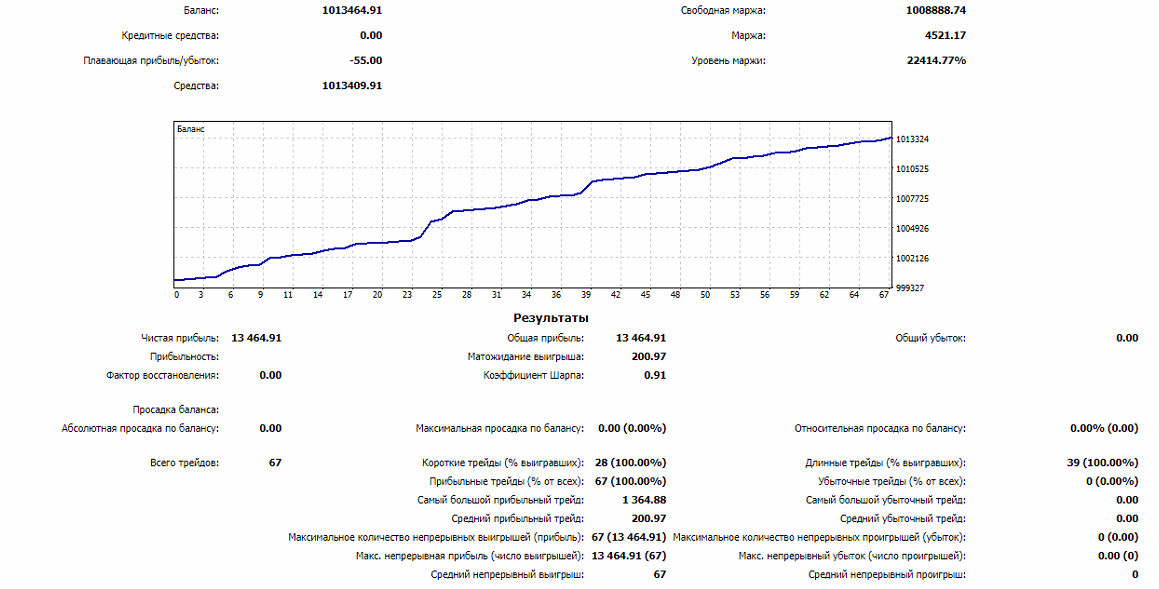
Task: Select the Средства value 1013409.91
Action: (x=352, y=86)
